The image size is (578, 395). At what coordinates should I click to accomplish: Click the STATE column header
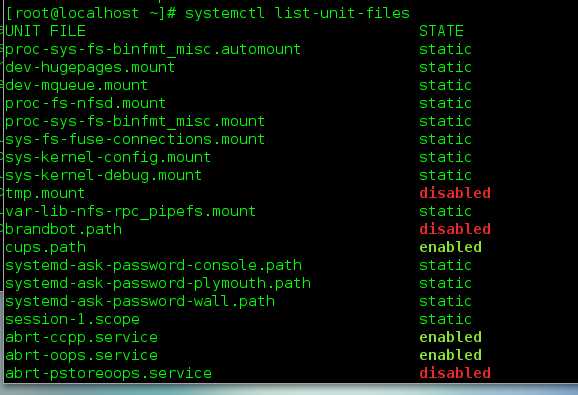click(x=441, y=31)
